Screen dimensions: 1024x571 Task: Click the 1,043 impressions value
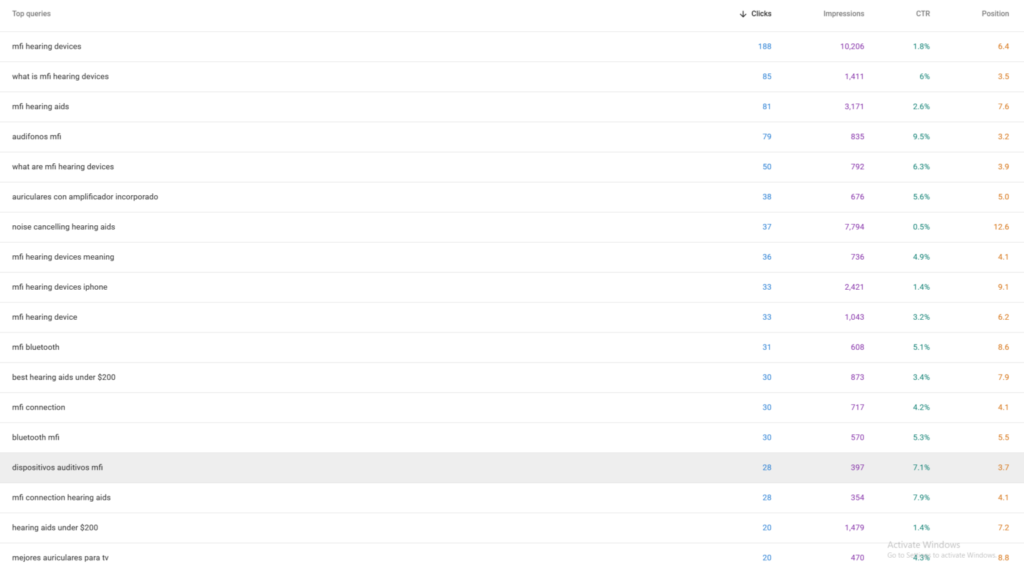(854, 317)
